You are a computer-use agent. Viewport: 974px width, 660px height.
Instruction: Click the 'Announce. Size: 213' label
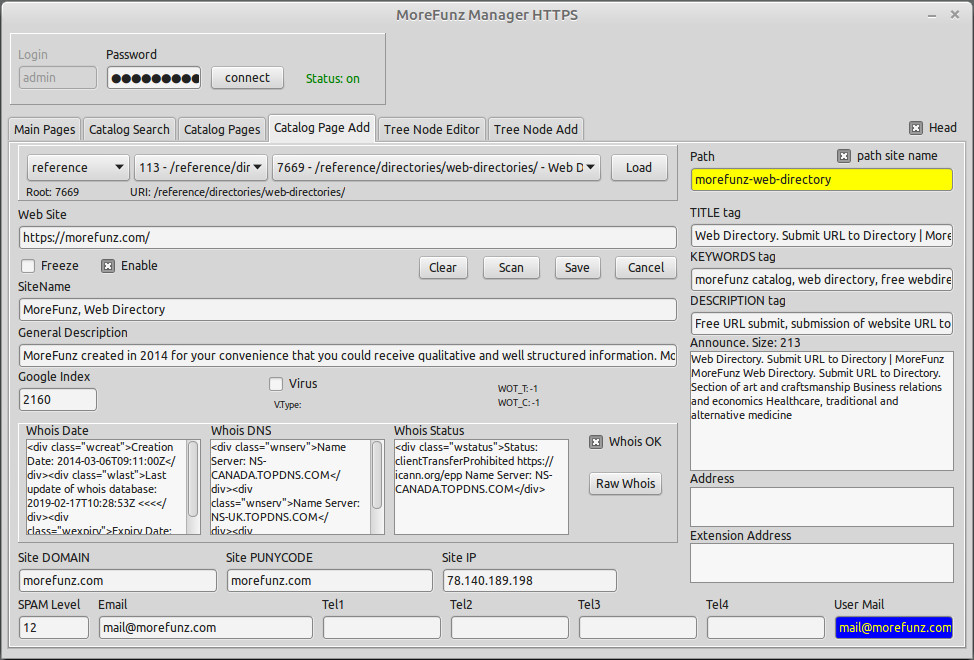[x=745, y=343]
